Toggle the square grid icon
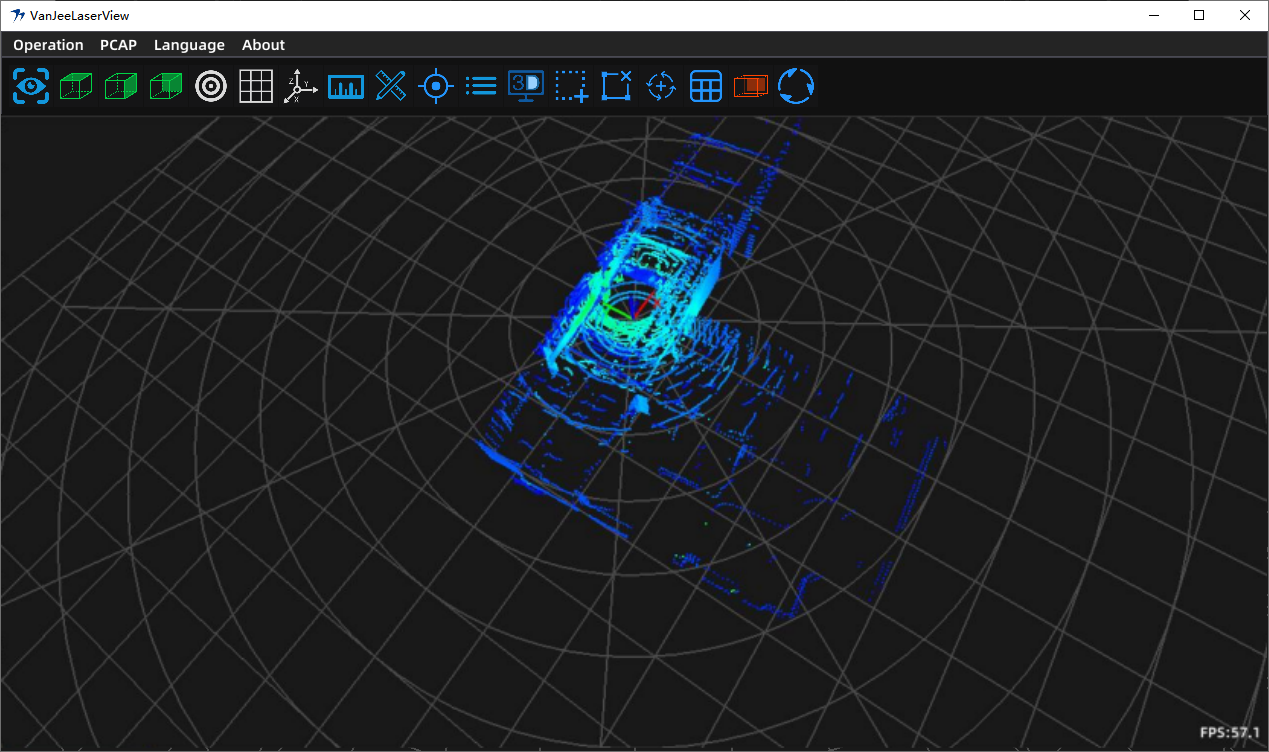Viewport: 1269px width, 752px height. click(256, 86)
